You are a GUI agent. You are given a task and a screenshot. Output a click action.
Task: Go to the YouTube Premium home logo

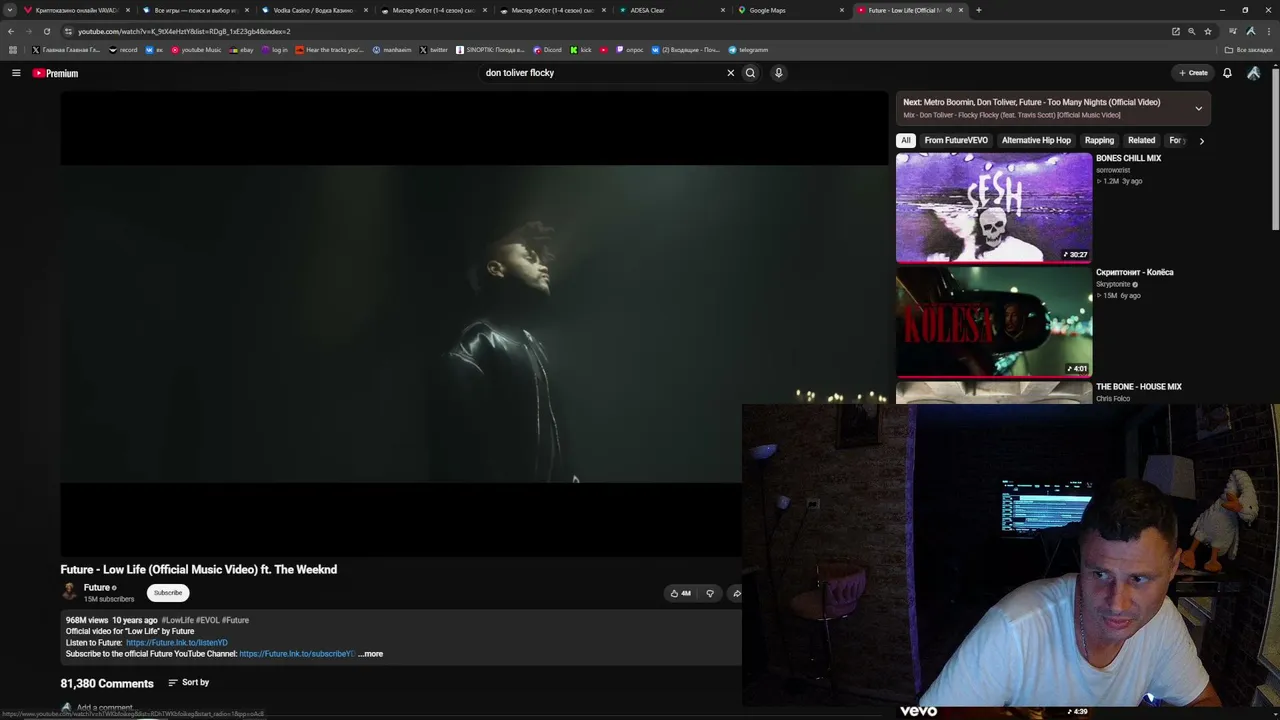(55, 73)
